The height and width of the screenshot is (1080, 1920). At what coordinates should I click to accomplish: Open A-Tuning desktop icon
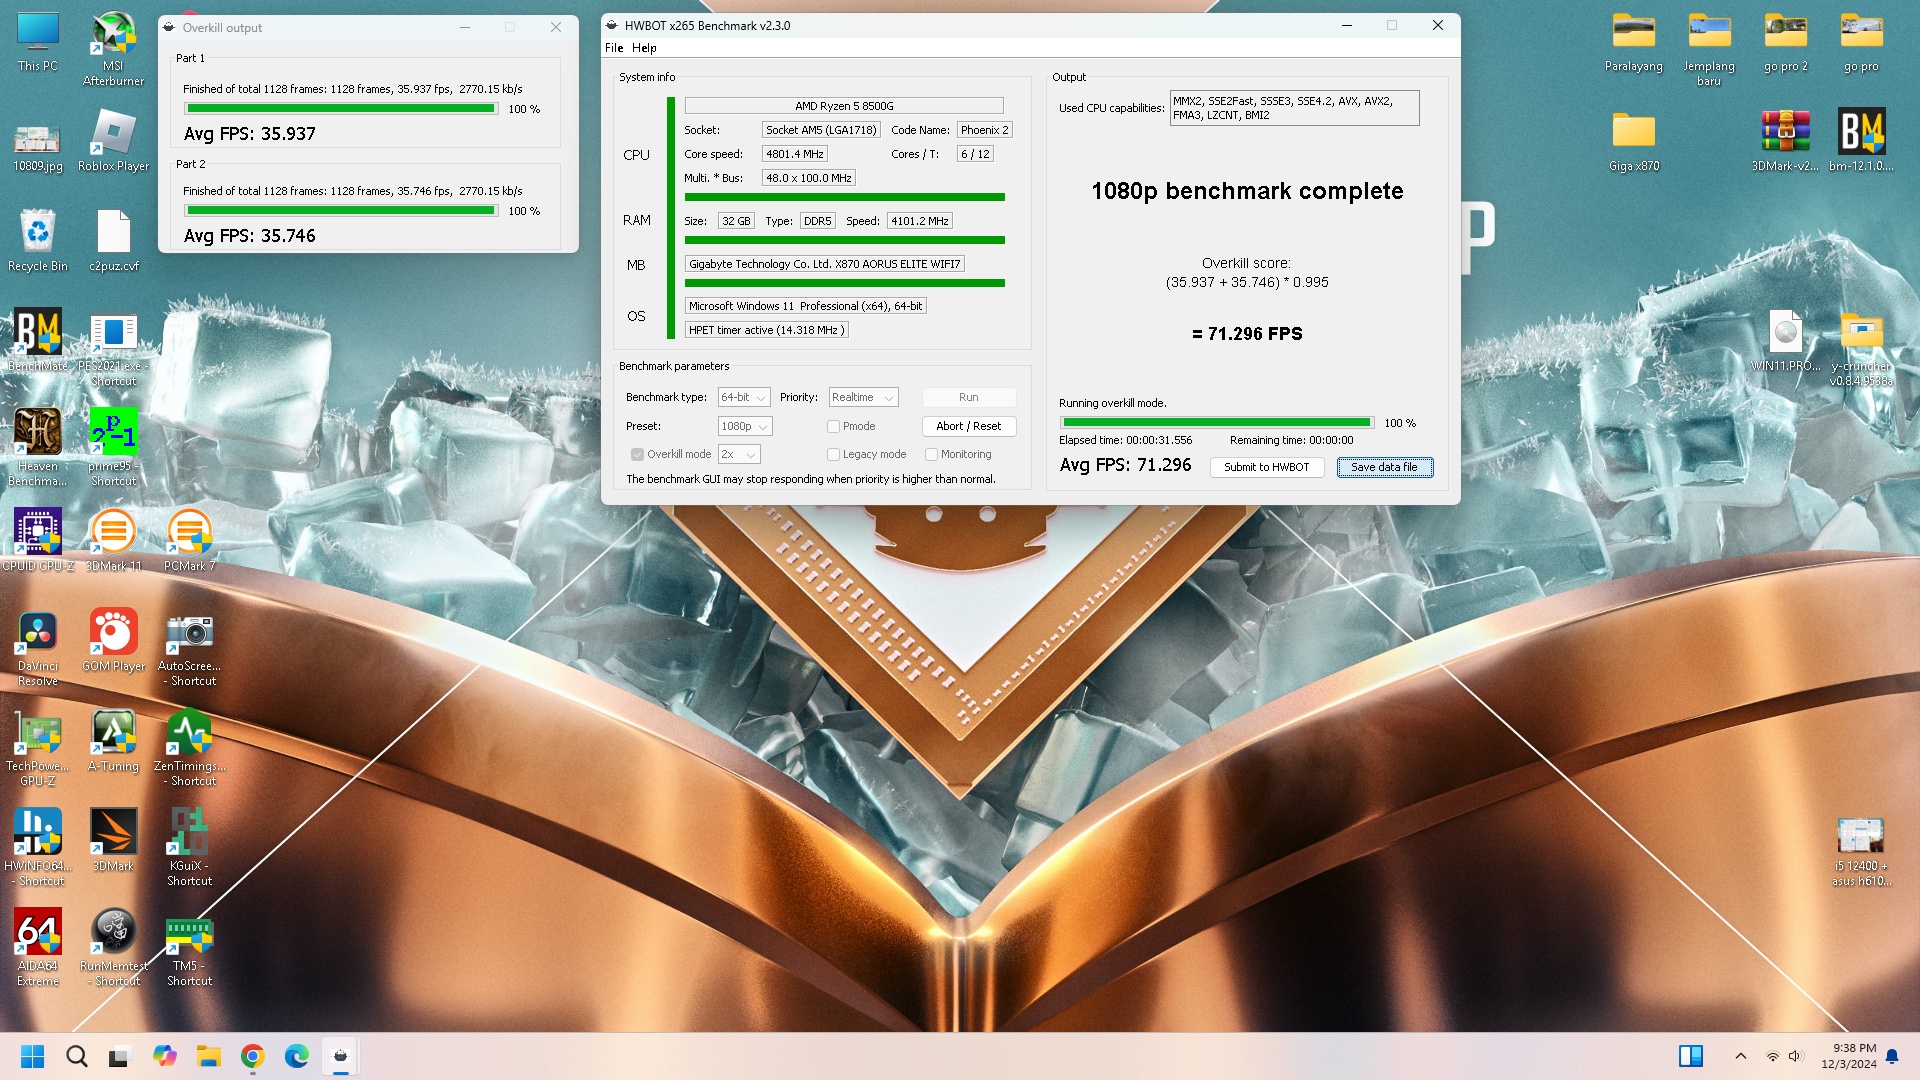113,741
